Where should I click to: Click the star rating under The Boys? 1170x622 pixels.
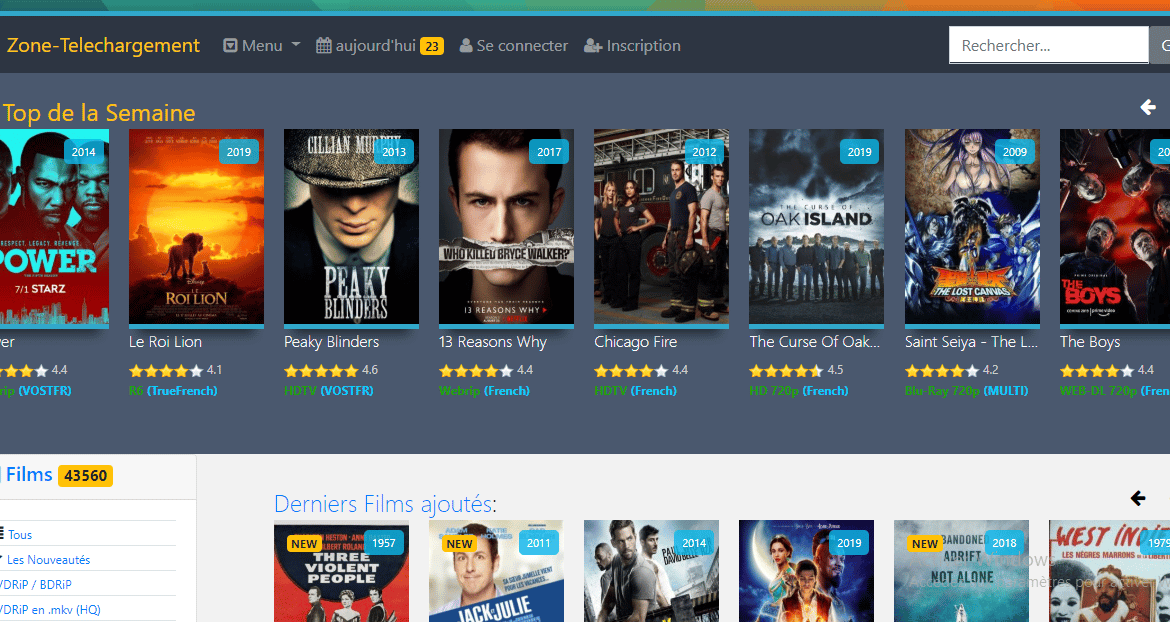(1097, 371)
